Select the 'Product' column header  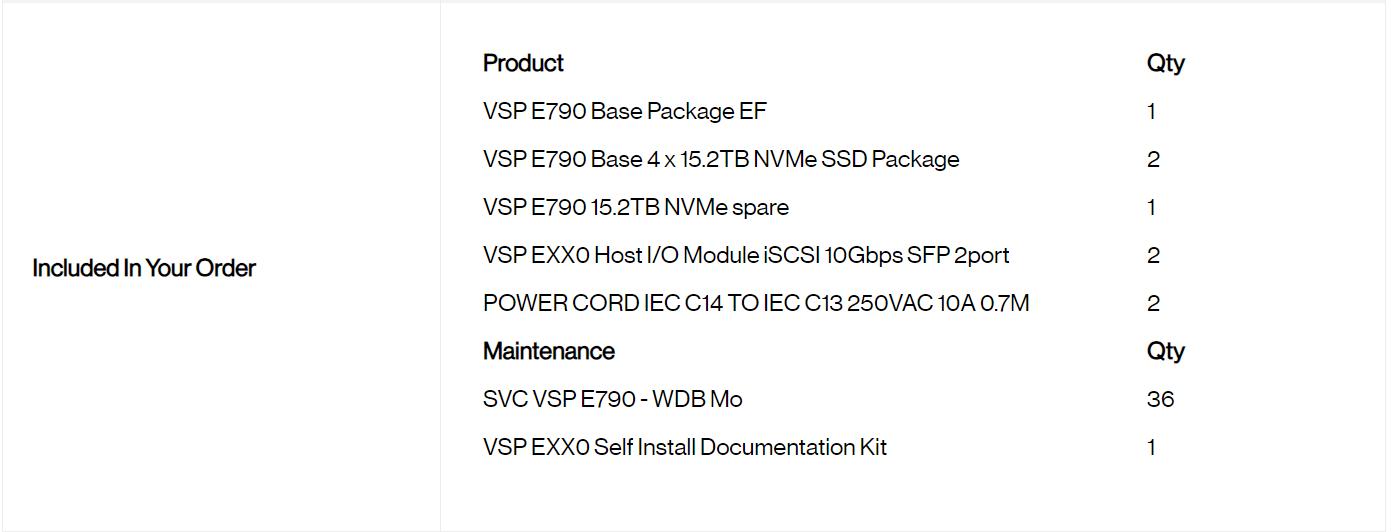(x=523, y=63)
